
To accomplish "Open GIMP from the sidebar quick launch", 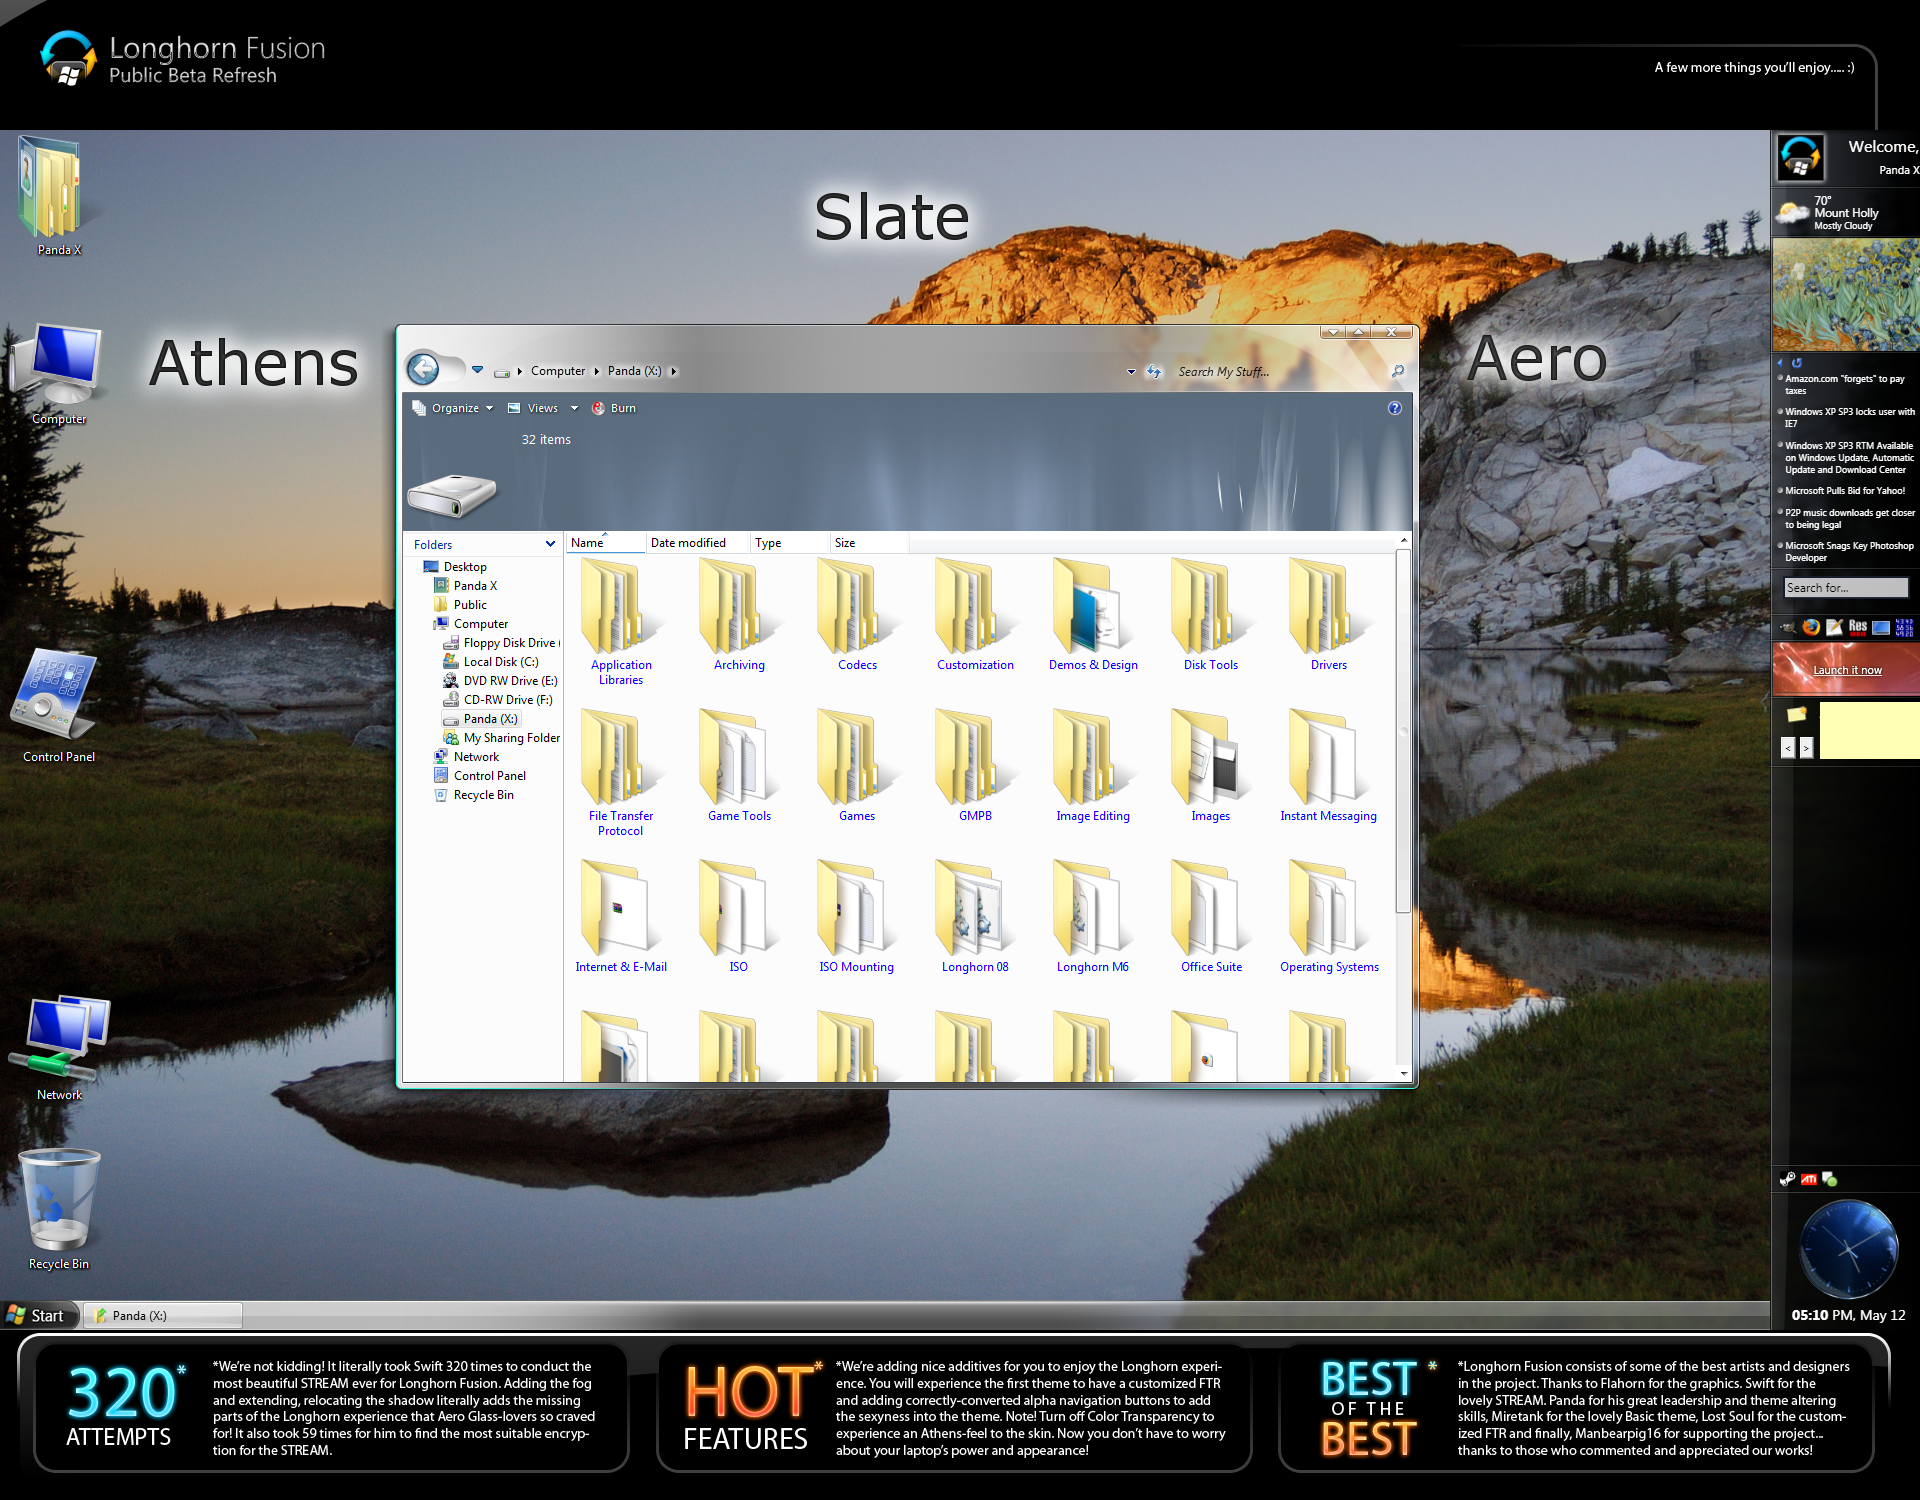I will click(x=1787, y=627).
